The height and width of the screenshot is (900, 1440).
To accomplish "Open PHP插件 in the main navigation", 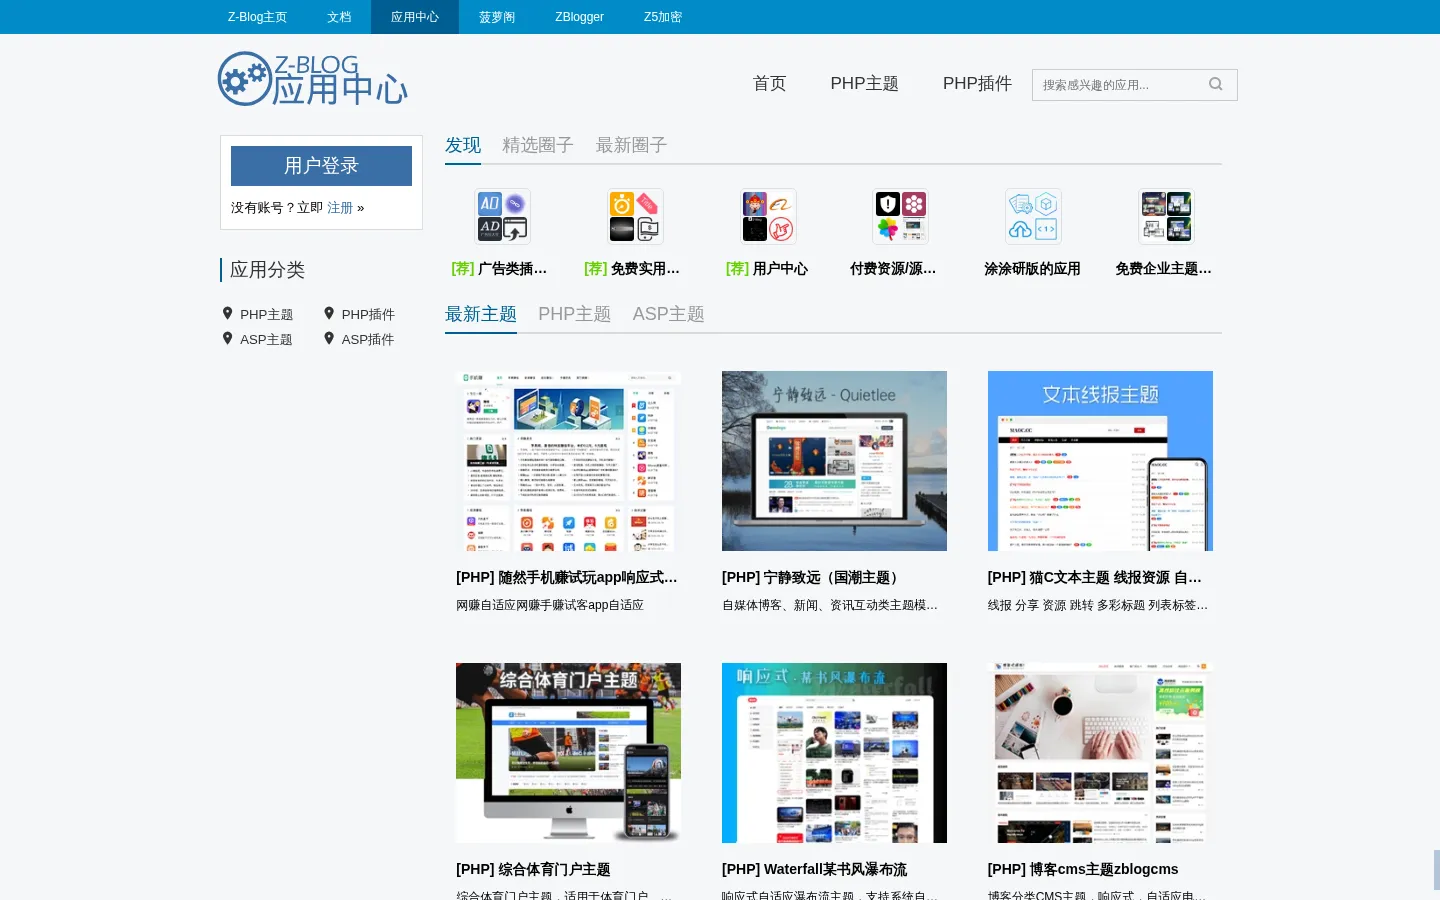I will click(977, 83).
